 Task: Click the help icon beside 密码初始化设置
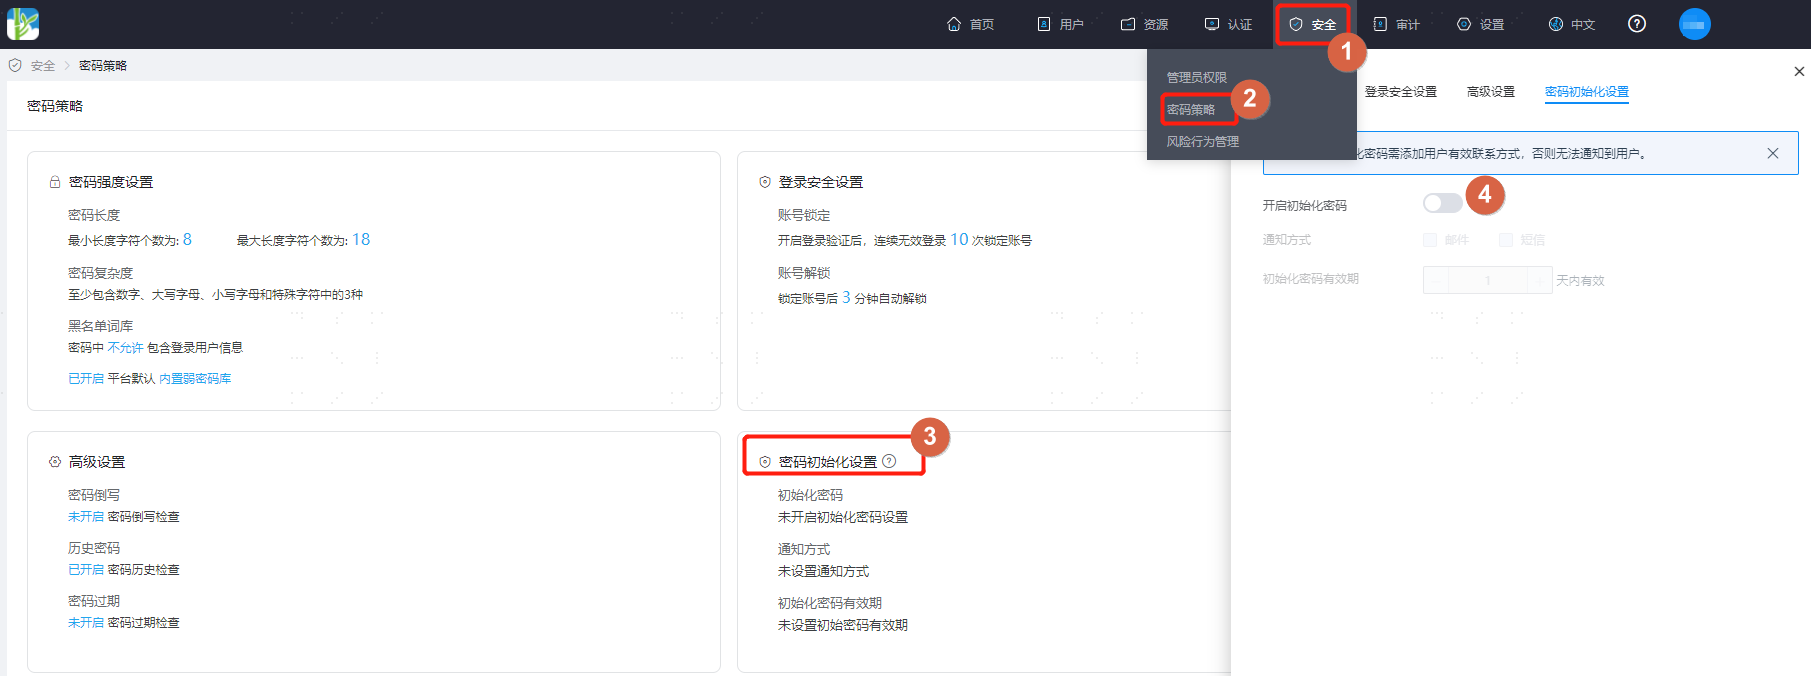point(889,461)
